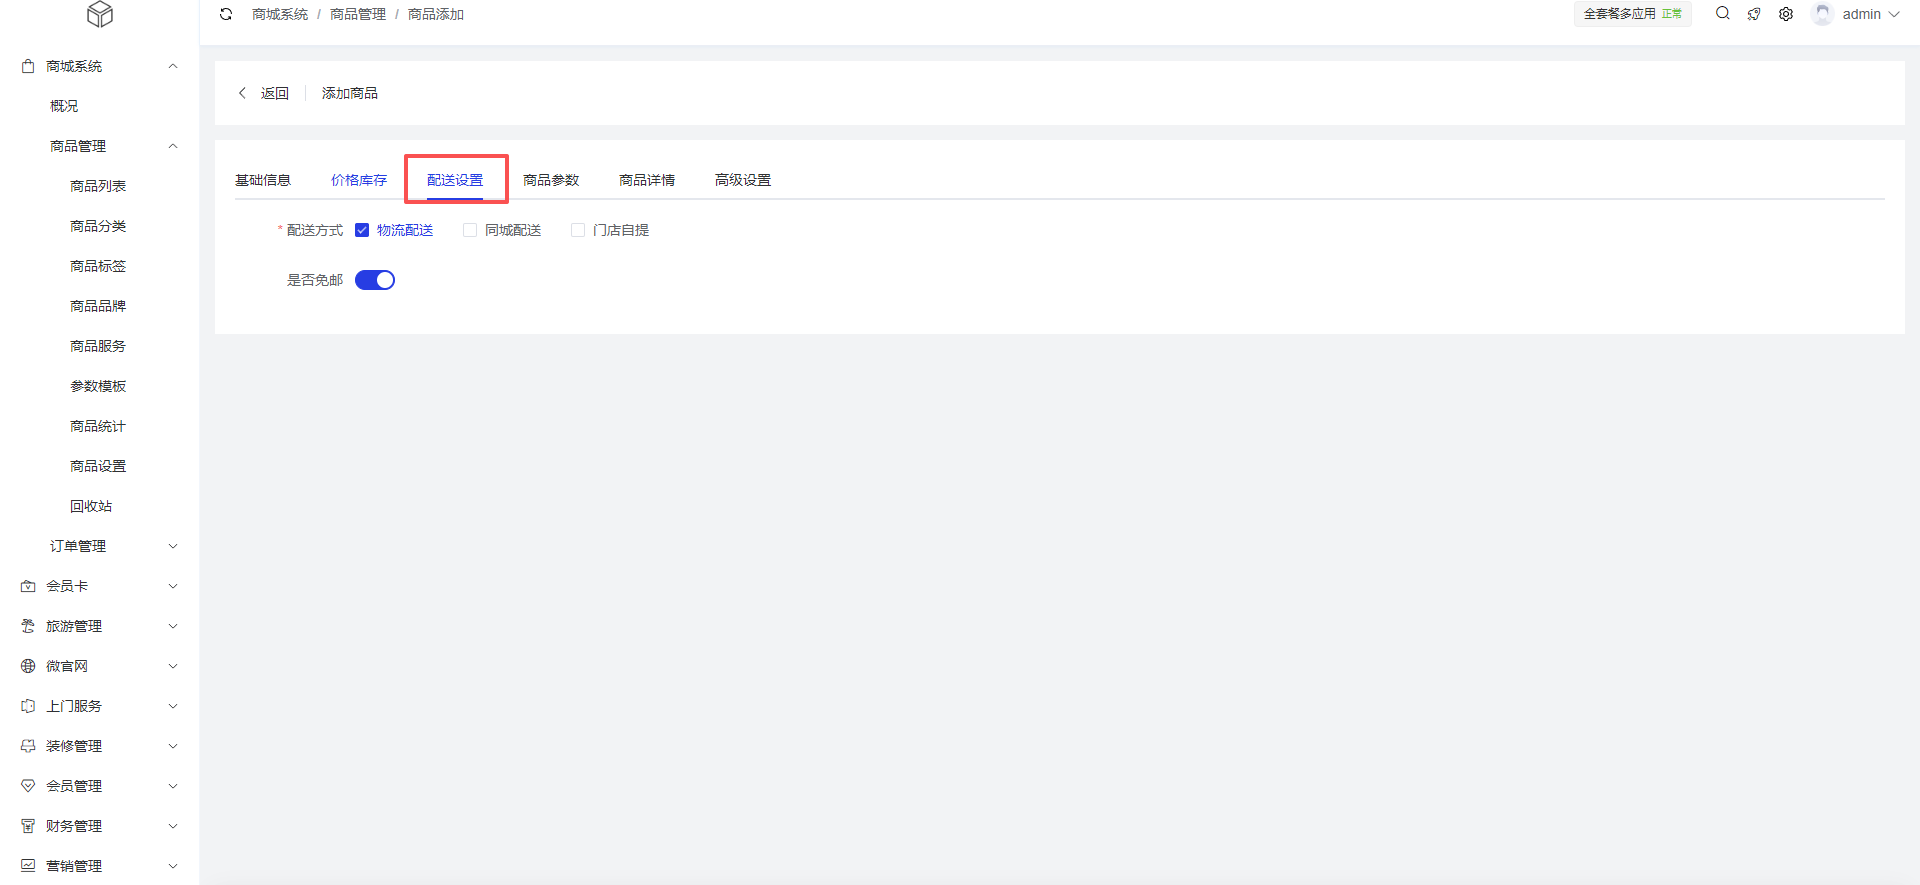
Task: Tick the 门店自提 checkbox
Action: click(578, 230)
